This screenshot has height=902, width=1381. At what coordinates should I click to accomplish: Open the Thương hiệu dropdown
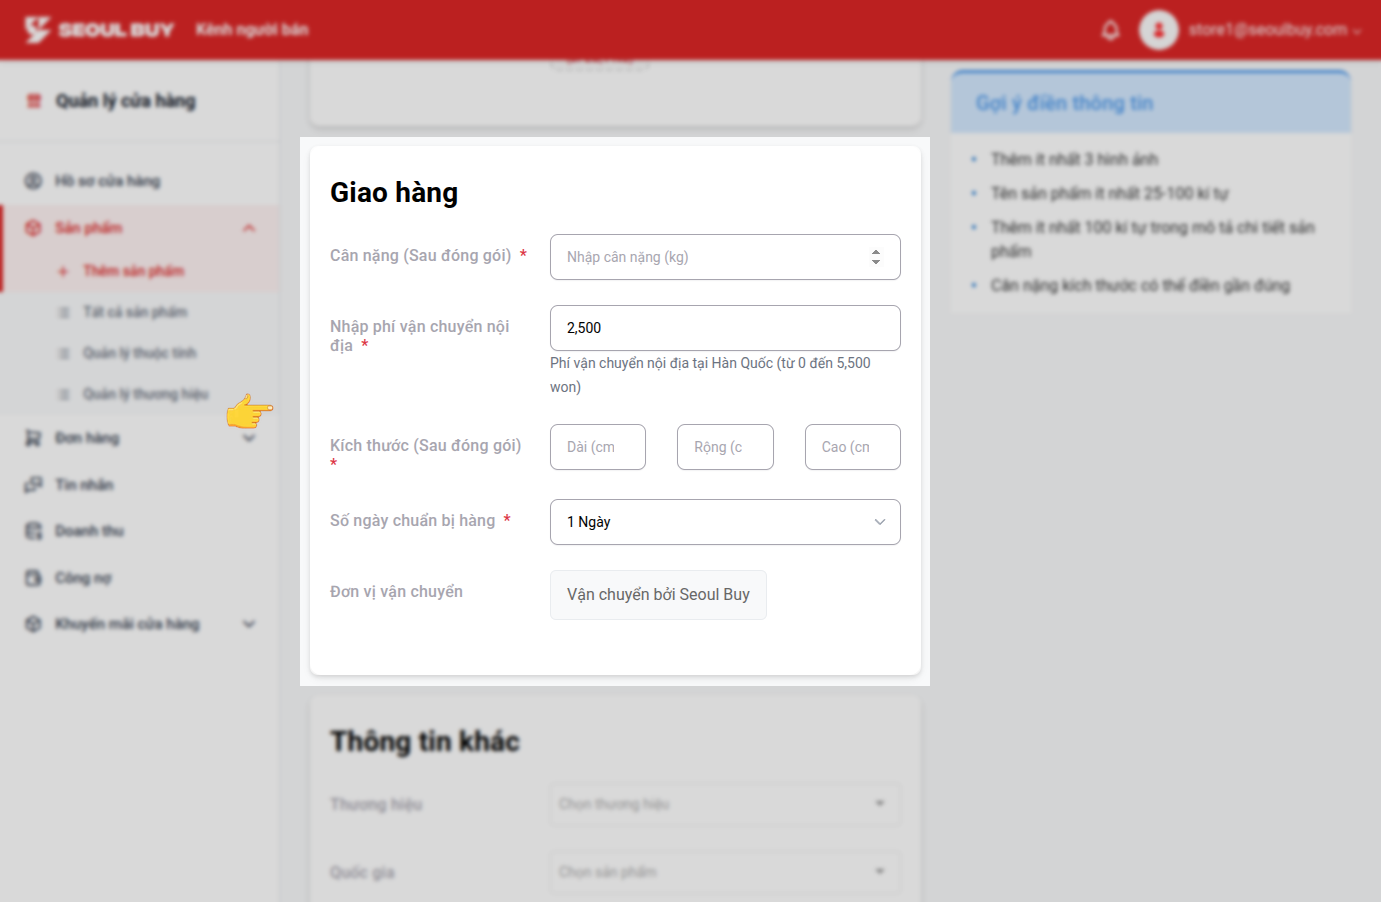[724, 804]
